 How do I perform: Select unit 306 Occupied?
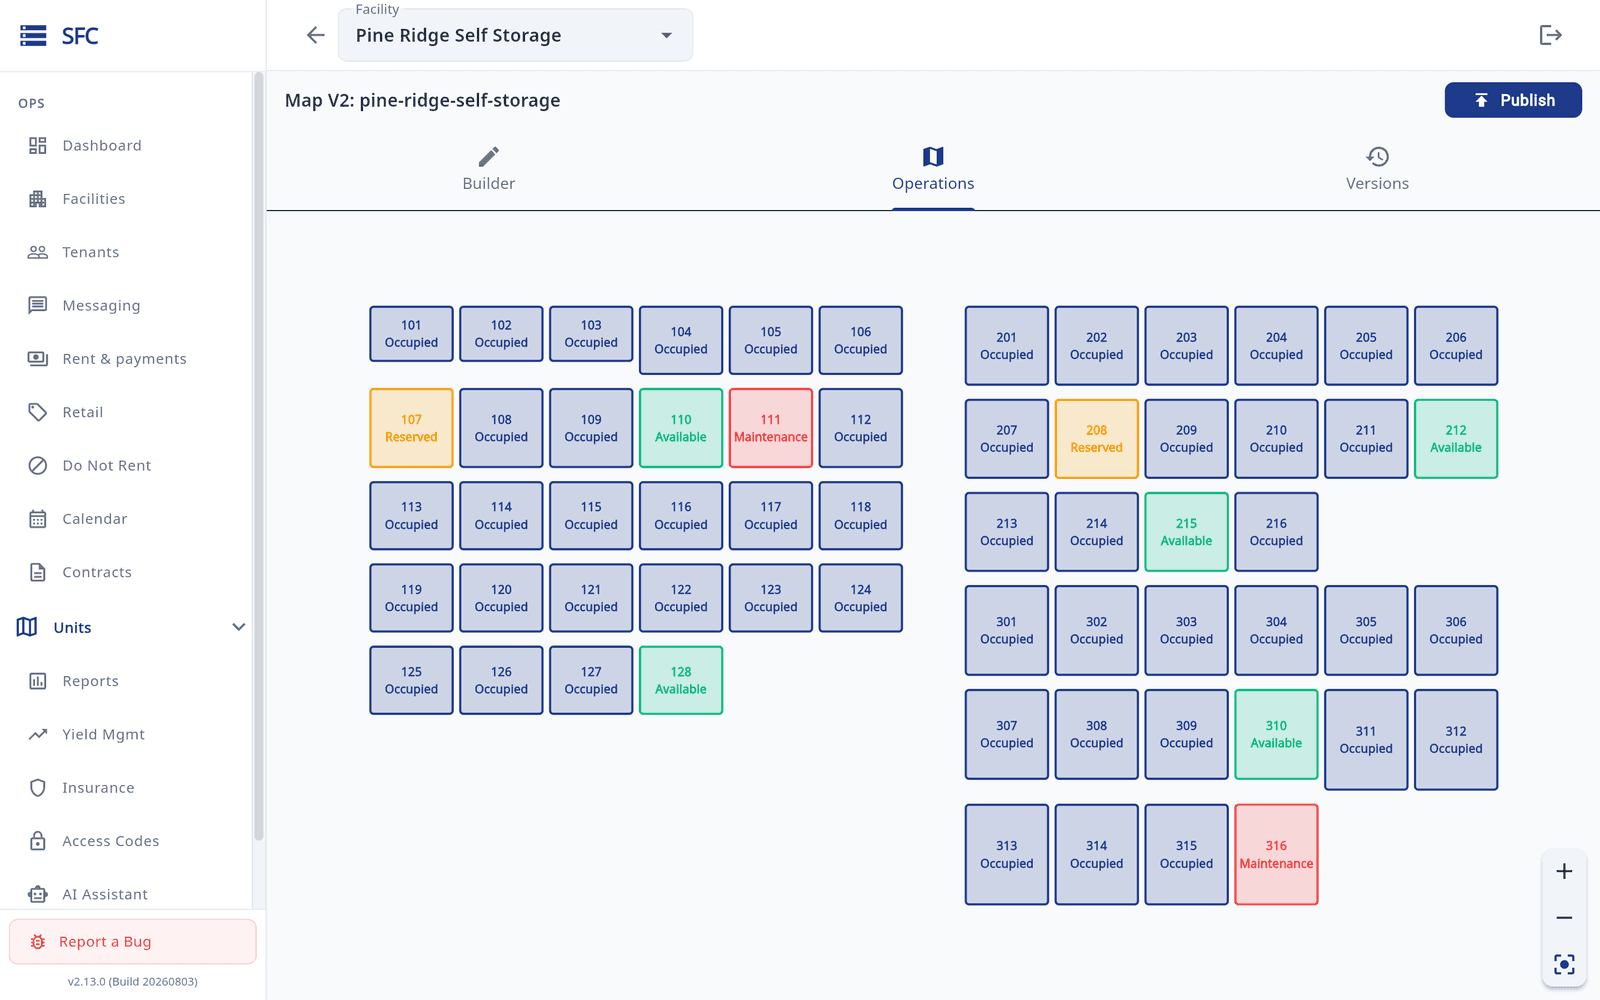(x=1456, y=630)
